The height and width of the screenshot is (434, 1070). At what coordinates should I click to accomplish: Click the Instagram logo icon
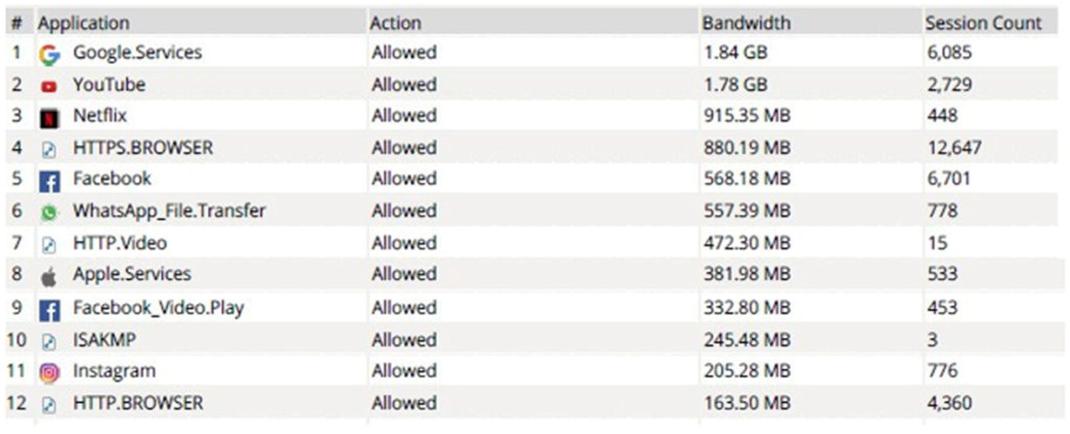pyautogui.click(x=49, y=372)
